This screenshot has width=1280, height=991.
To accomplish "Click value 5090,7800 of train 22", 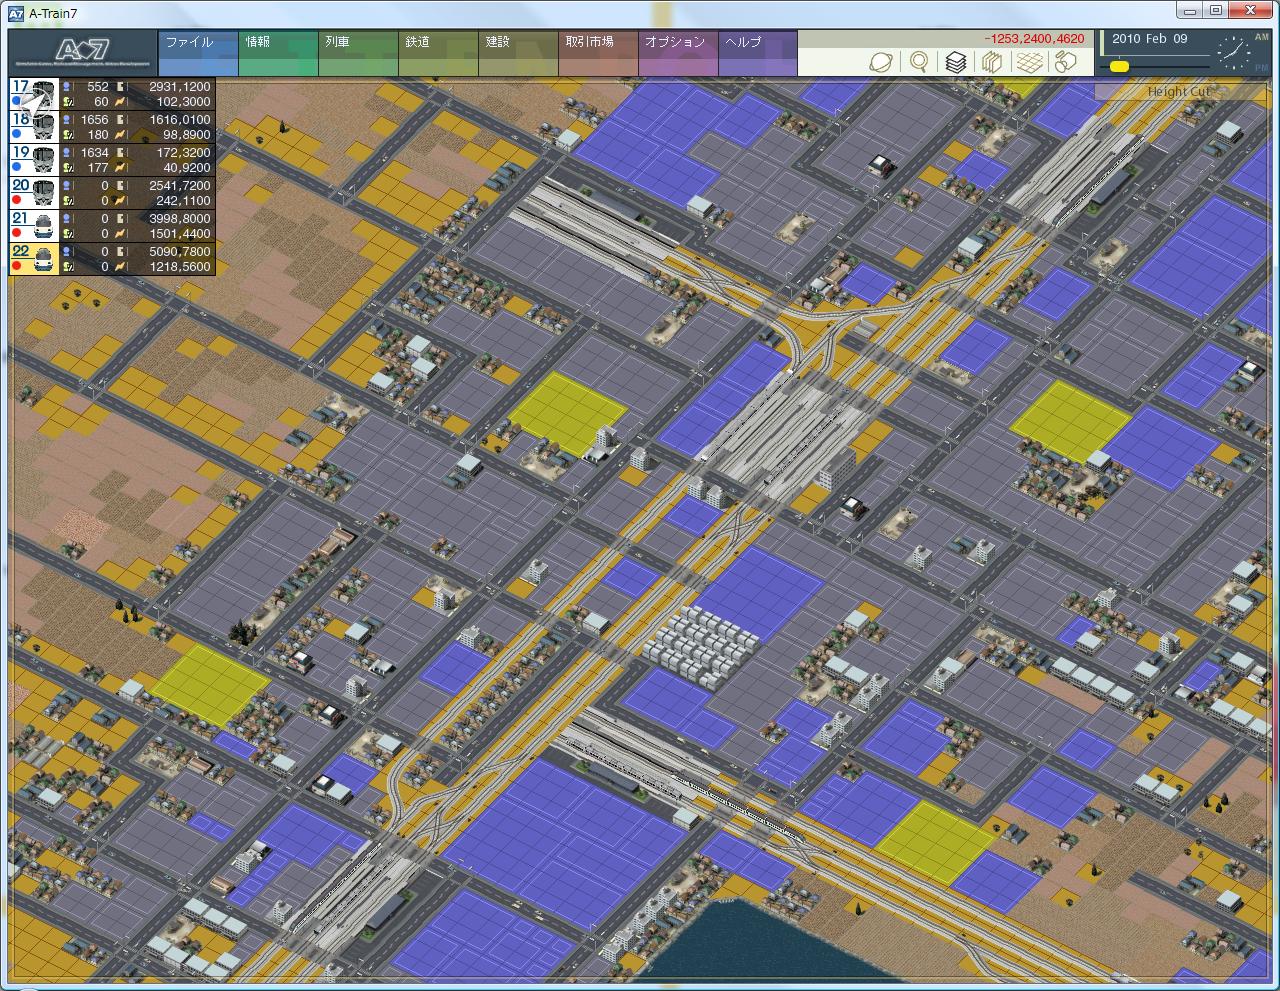I will (179, 252).
